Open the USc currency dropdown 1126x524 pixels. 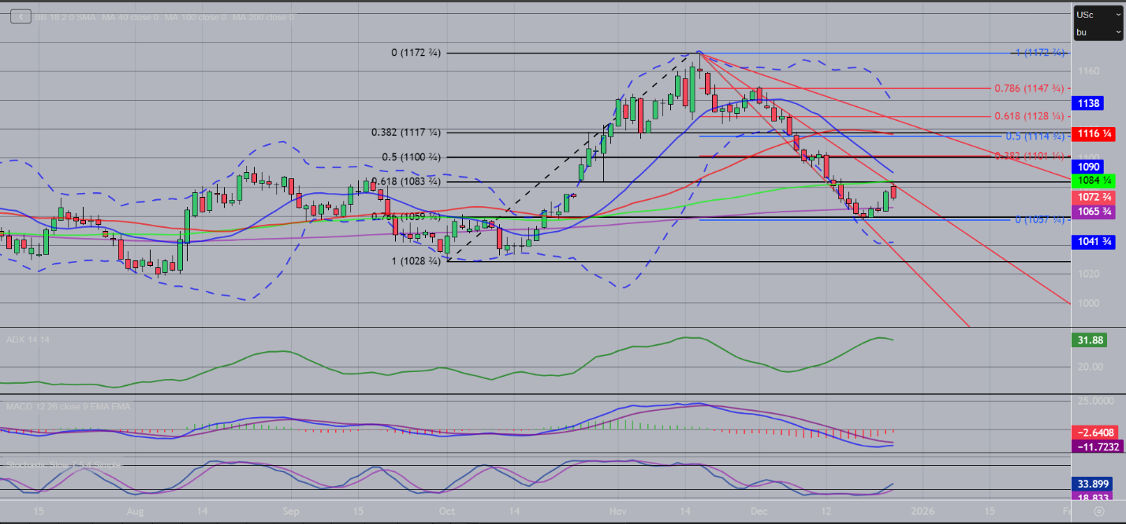[x=1097, y=14]
